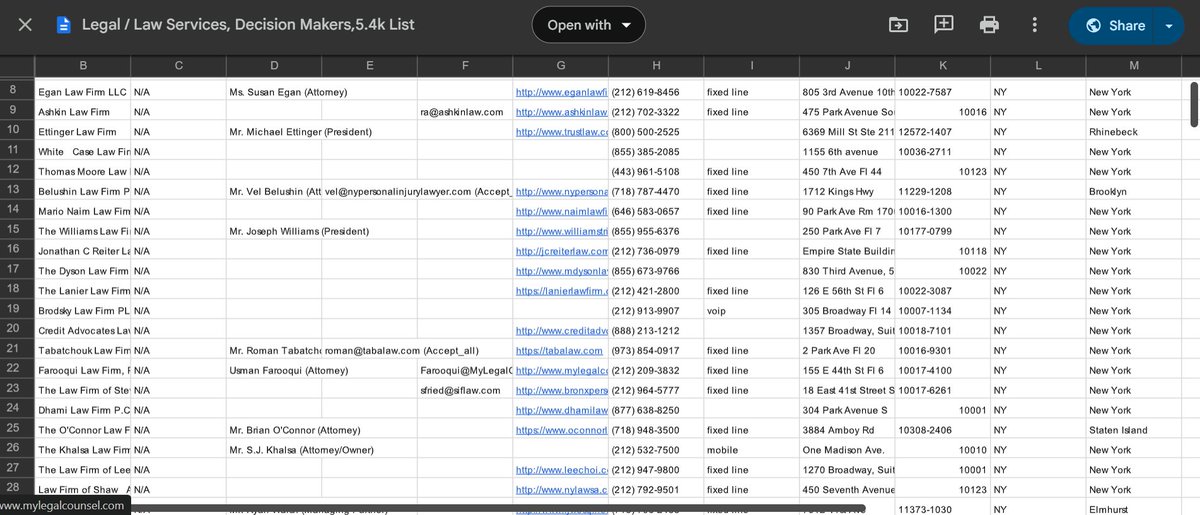Click the Share button

click(x=1115, y=25)
